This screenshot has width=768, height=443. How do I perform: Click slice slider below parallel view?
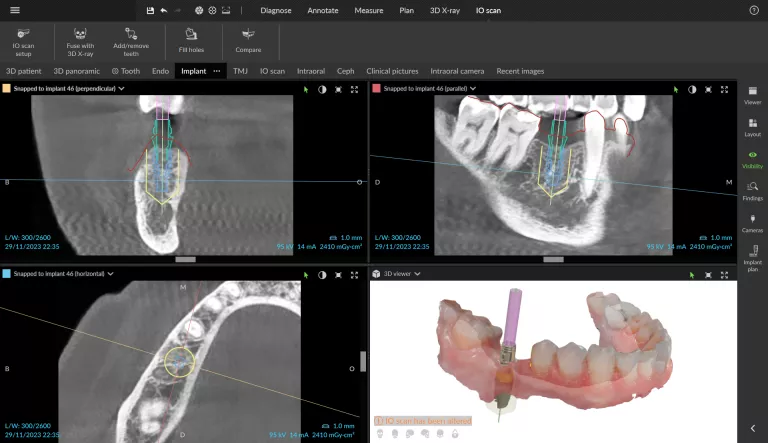pyautogui.click(x=553, y=259)
